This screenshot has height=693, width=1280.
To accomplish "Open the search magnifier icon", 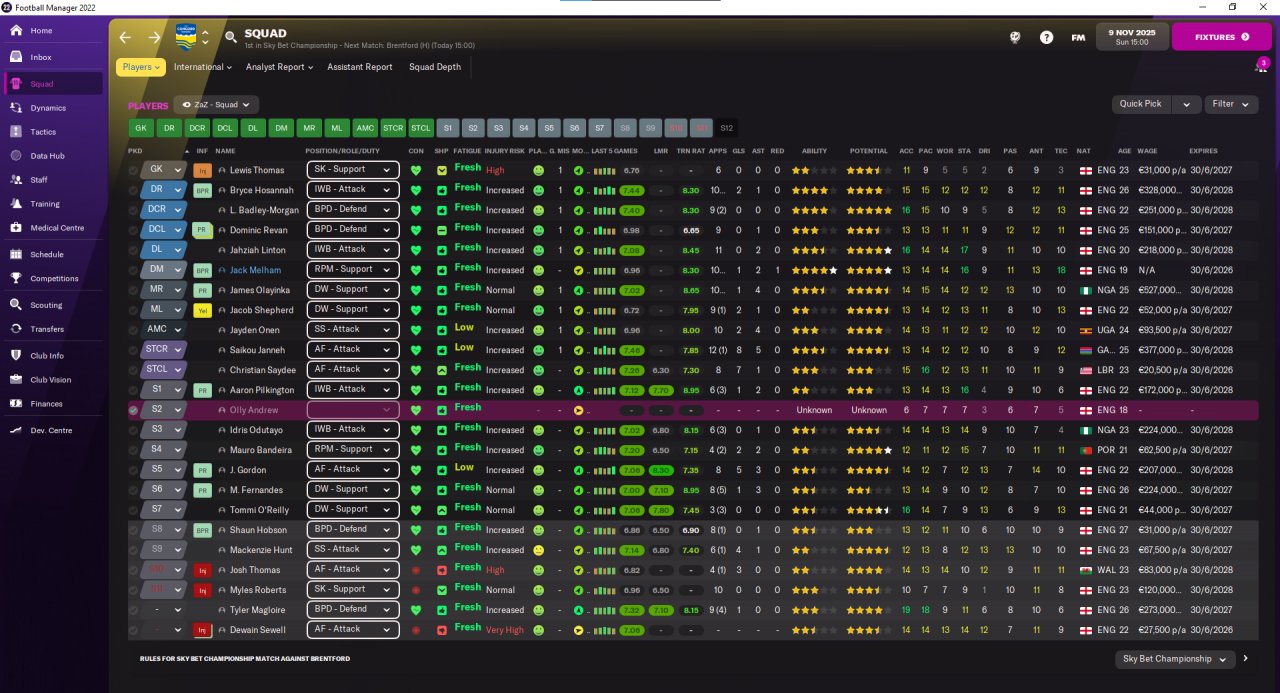I will click(x=231, y=38).
